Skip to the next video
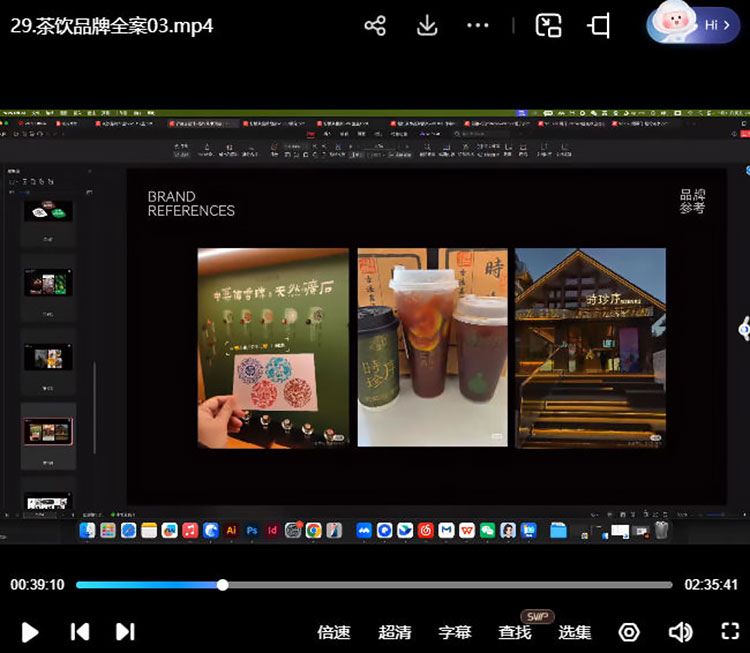 click(x=125, y=632)
